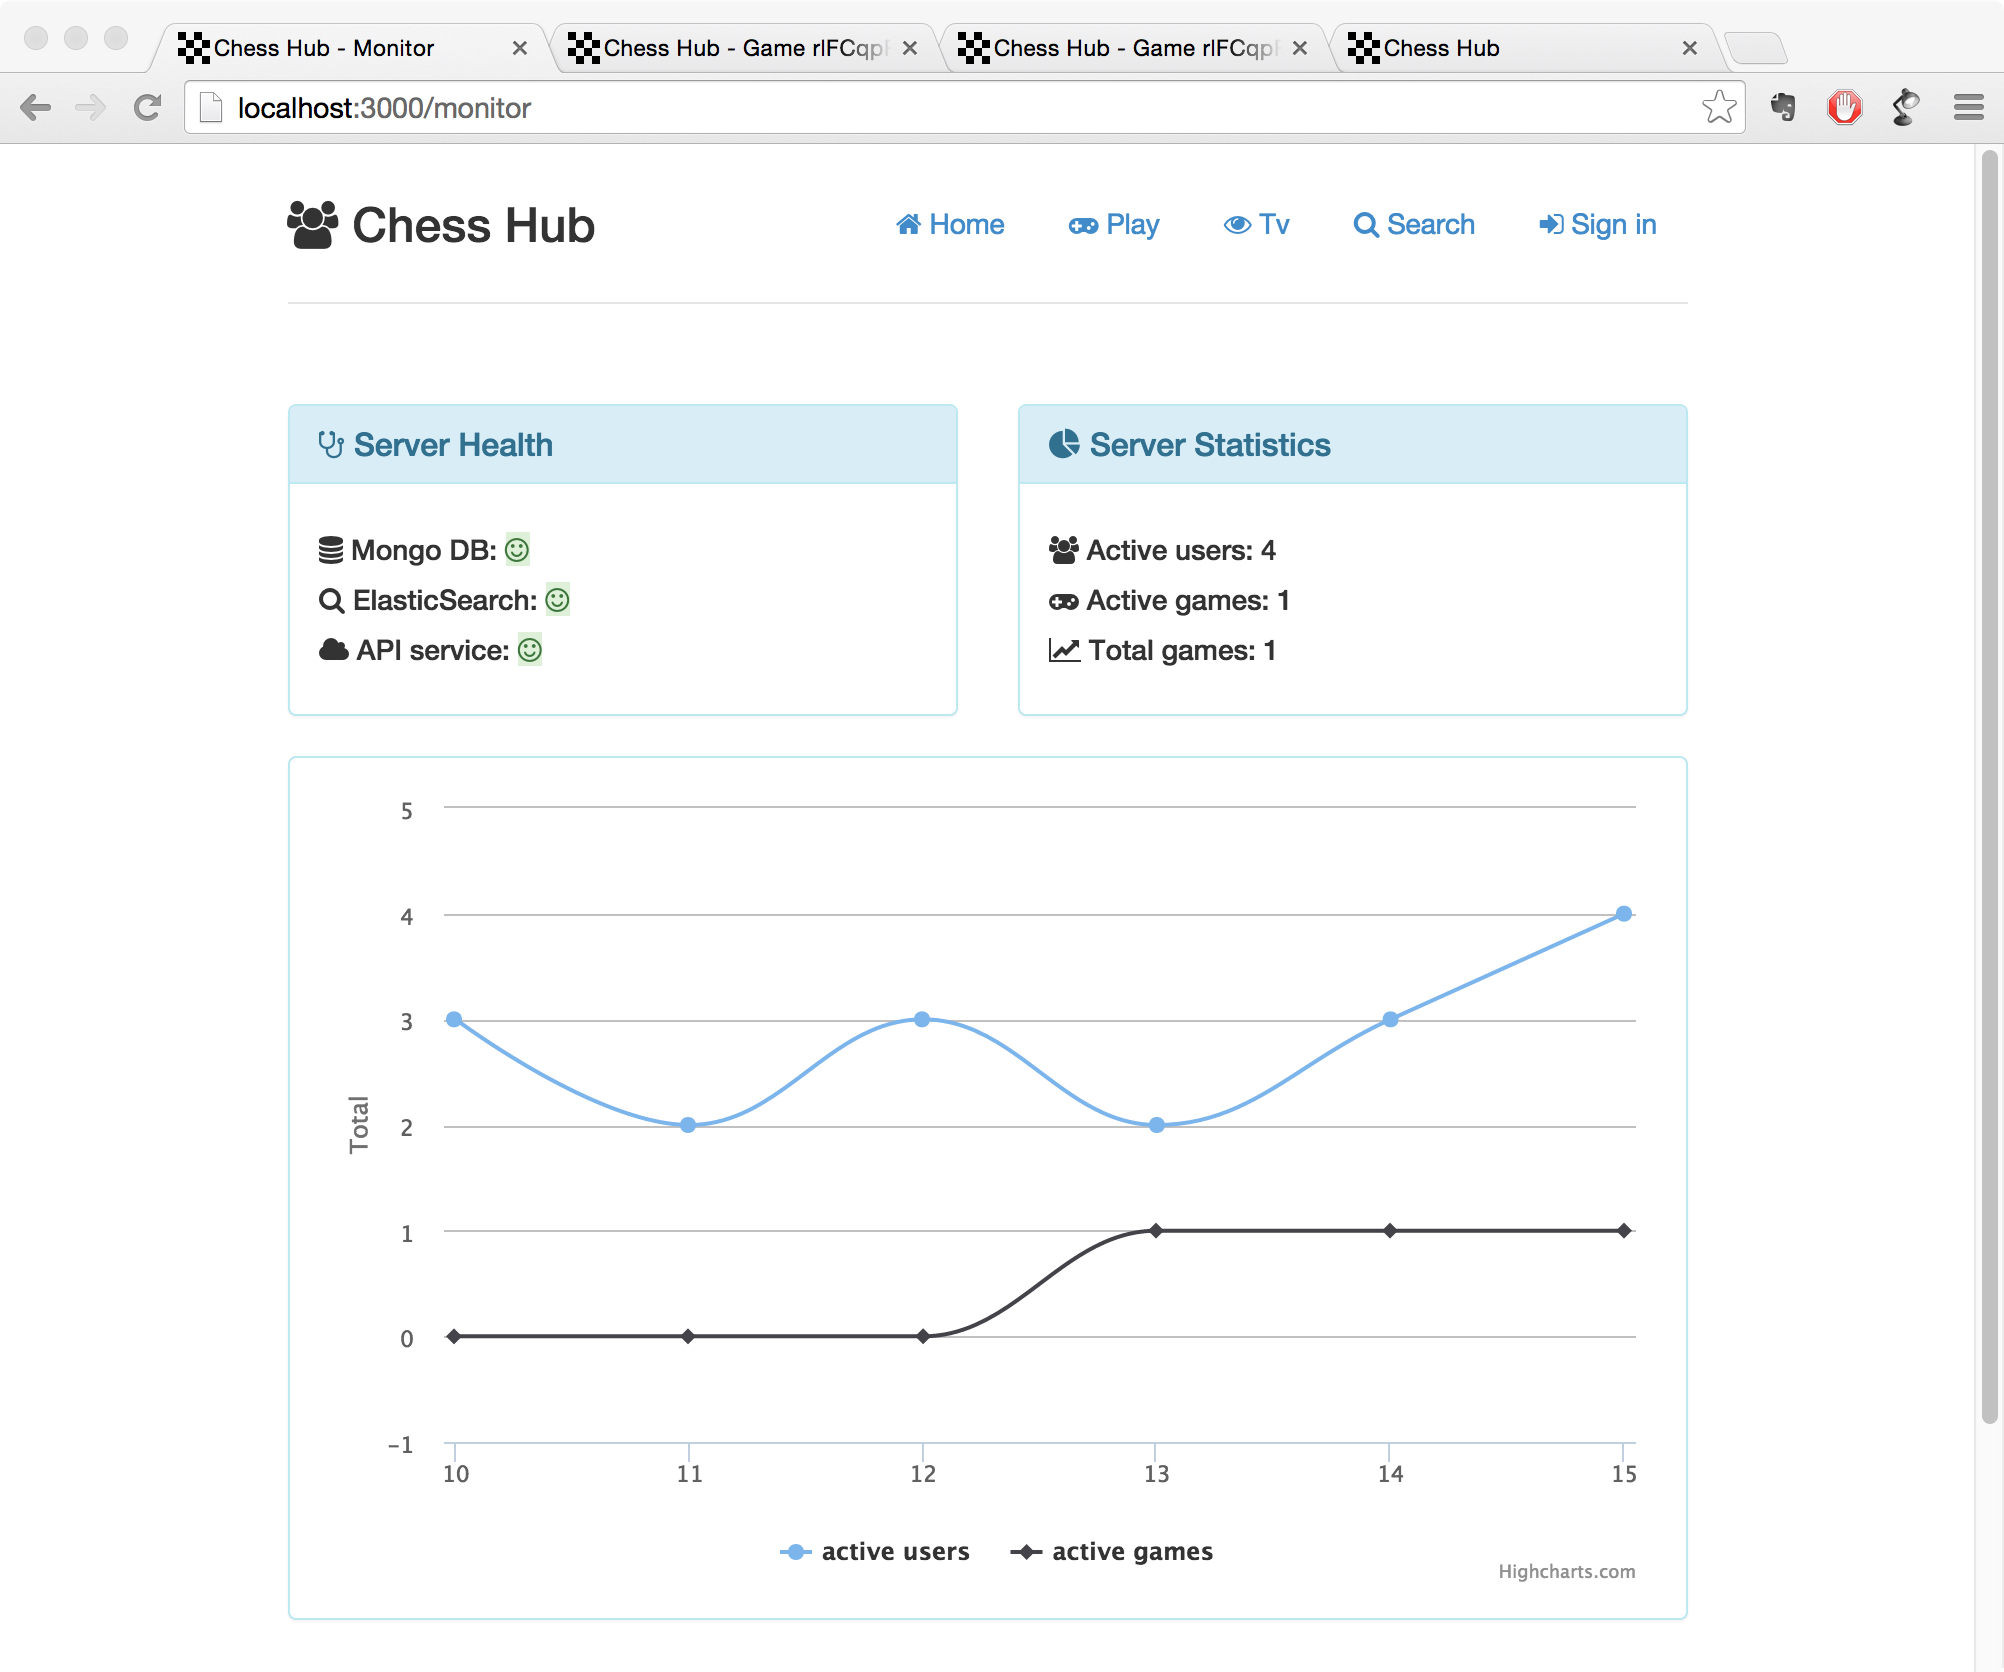2004x1672 pixels.
Task: Click the red AdBlock stop-hand icon
Action: coord(1844,107)
